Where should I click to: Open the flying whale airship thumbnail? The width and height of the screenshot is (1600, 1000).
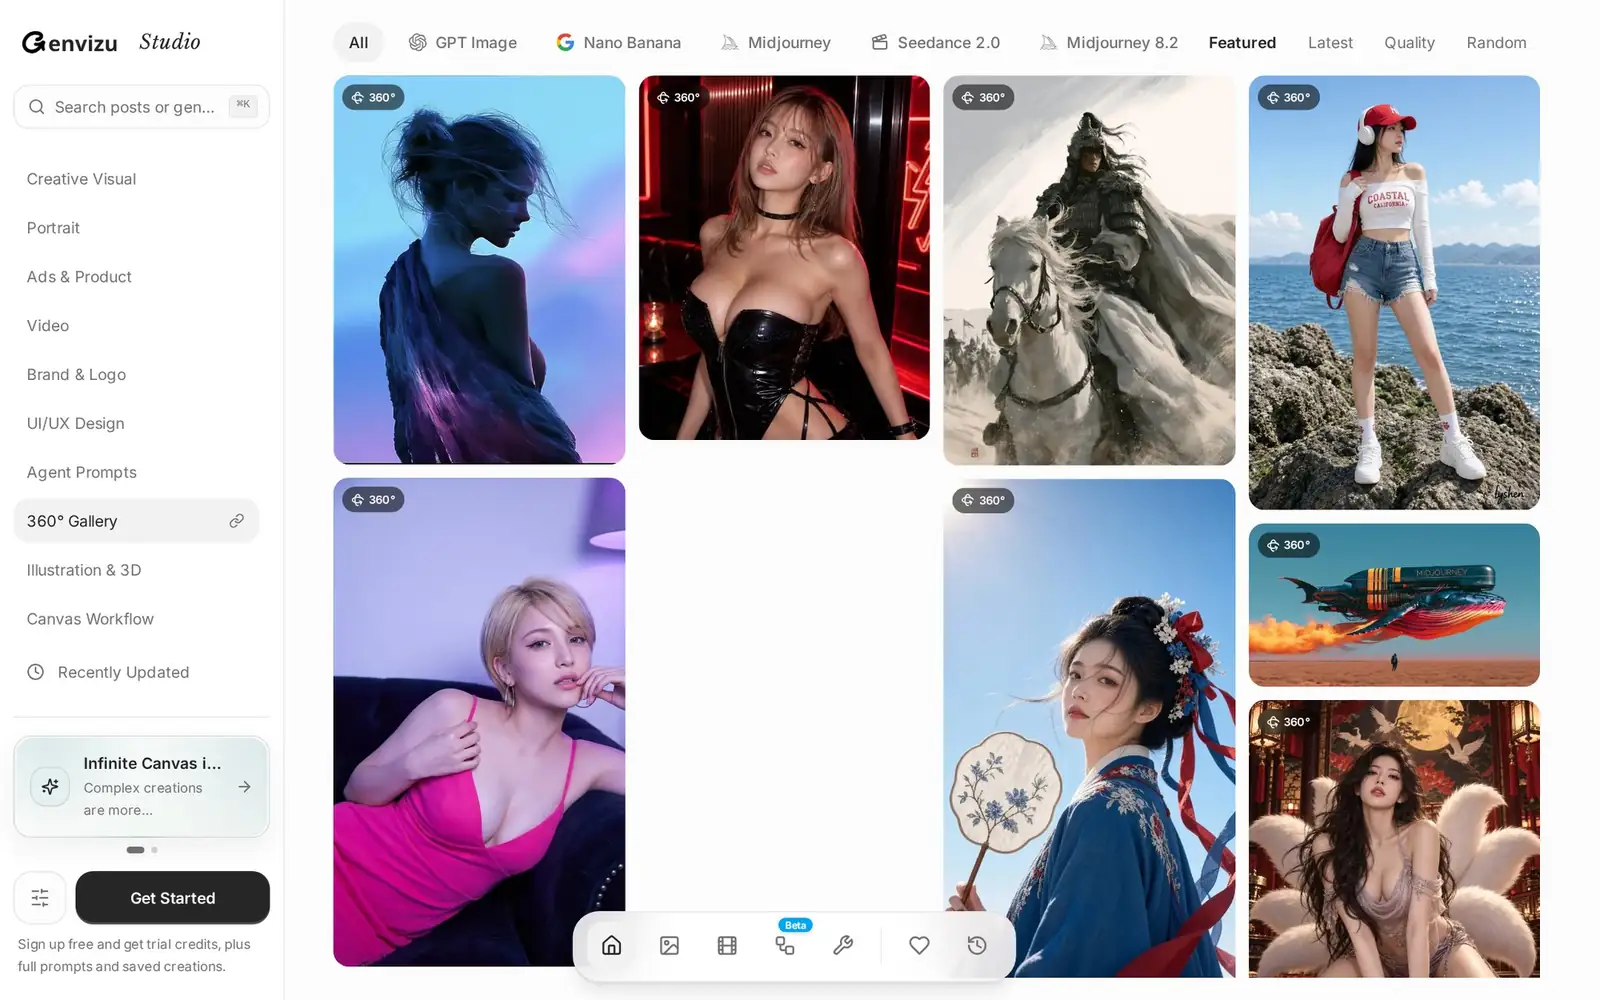coord(1394,605)
